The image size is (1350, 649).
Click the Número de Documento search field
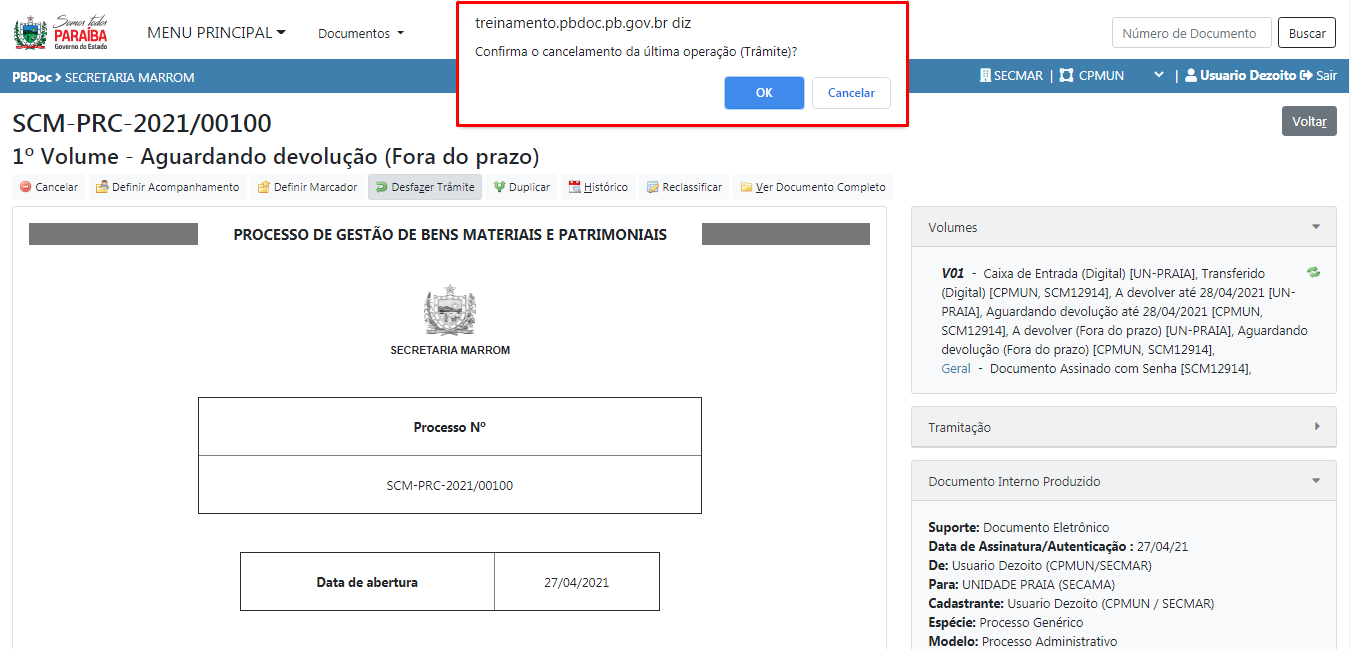1191,33
